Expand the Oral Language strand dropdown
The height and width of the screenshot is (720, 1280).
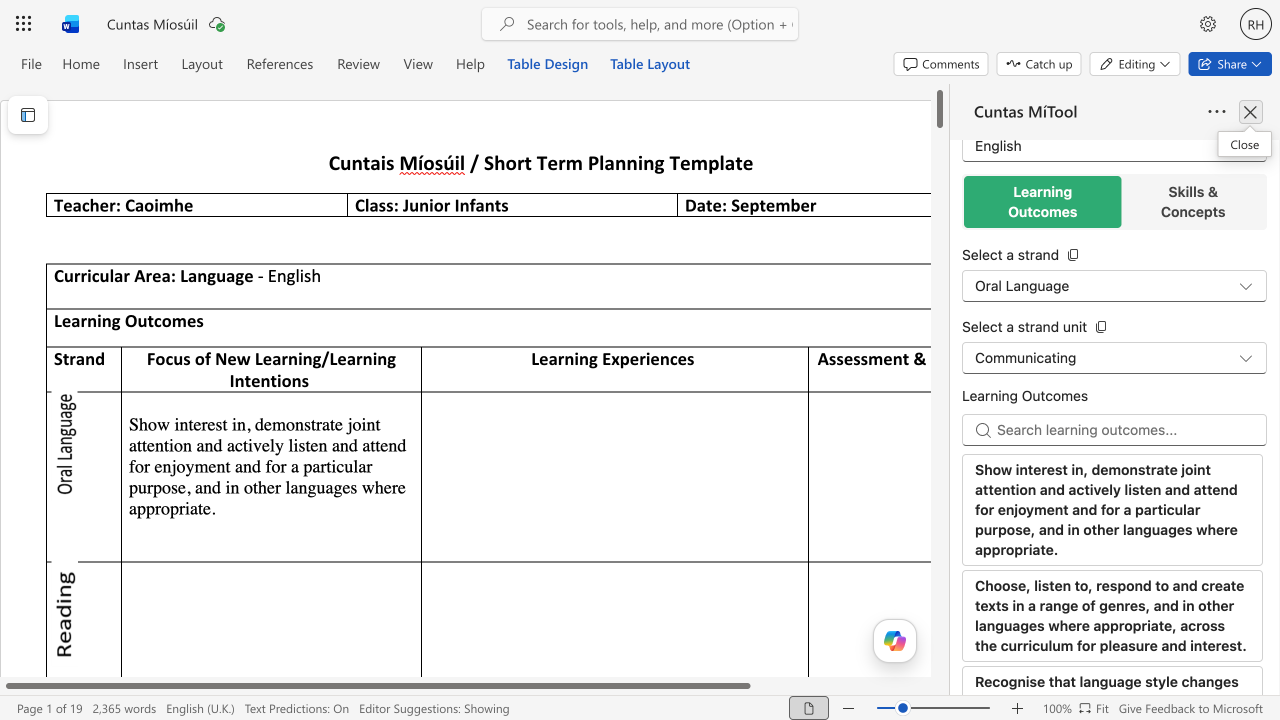[x=1114, y=286]
